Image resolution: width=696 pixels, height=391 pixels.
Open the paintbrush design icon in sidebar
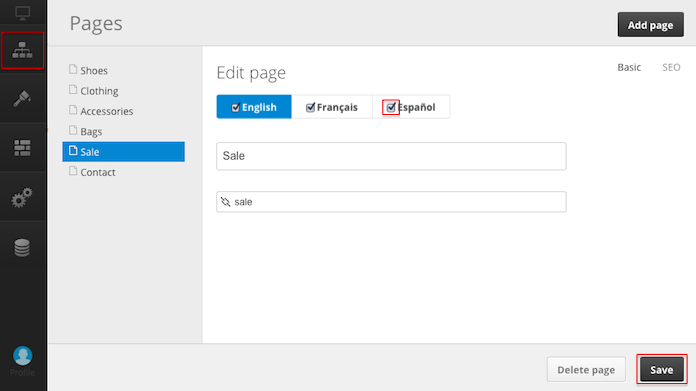coord(22,98)
